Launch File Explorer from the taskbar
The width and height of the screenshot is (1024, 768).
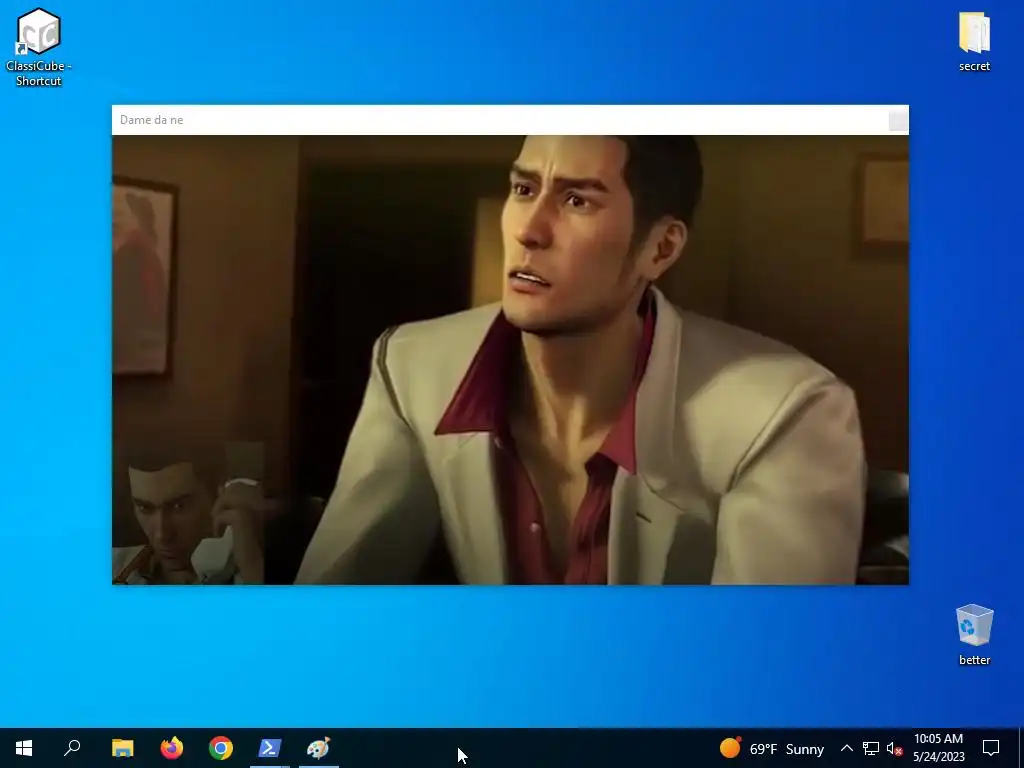click(x=123, y=748)
